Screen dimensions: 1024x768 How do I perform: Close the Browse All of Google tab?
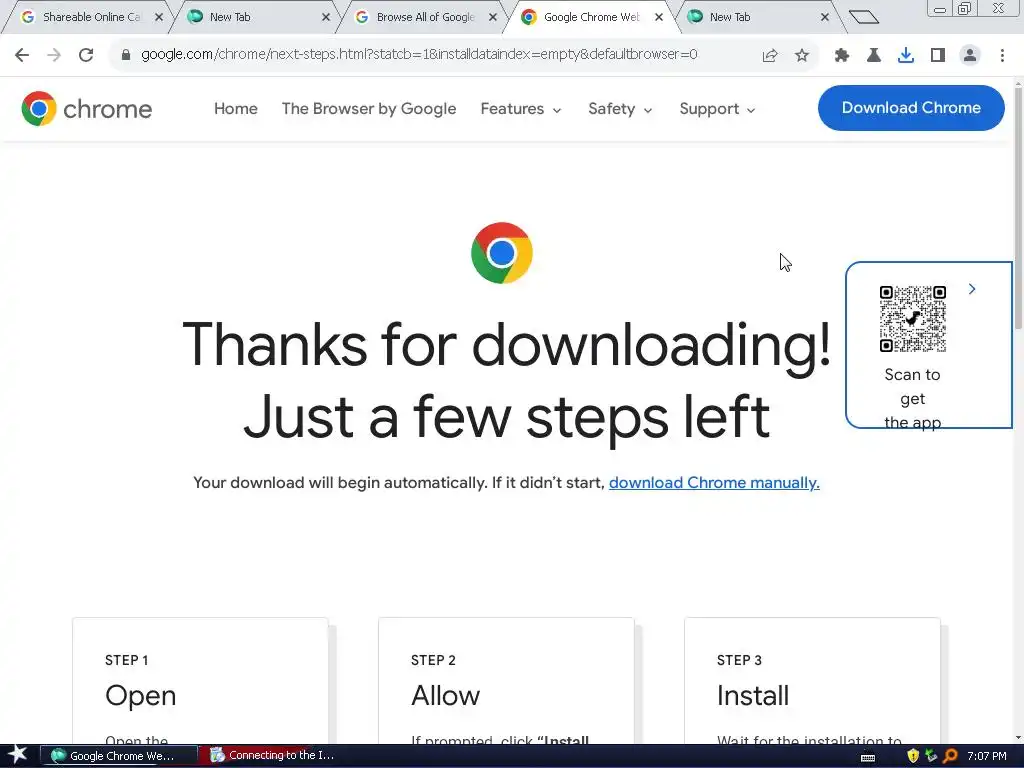(x=493, y=18)
